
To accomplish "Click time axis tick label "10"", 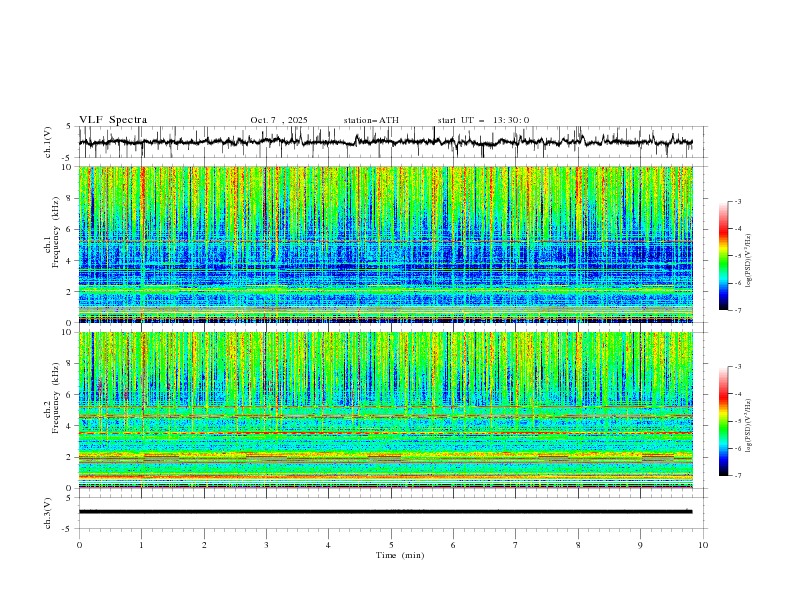I will (703, 545).
